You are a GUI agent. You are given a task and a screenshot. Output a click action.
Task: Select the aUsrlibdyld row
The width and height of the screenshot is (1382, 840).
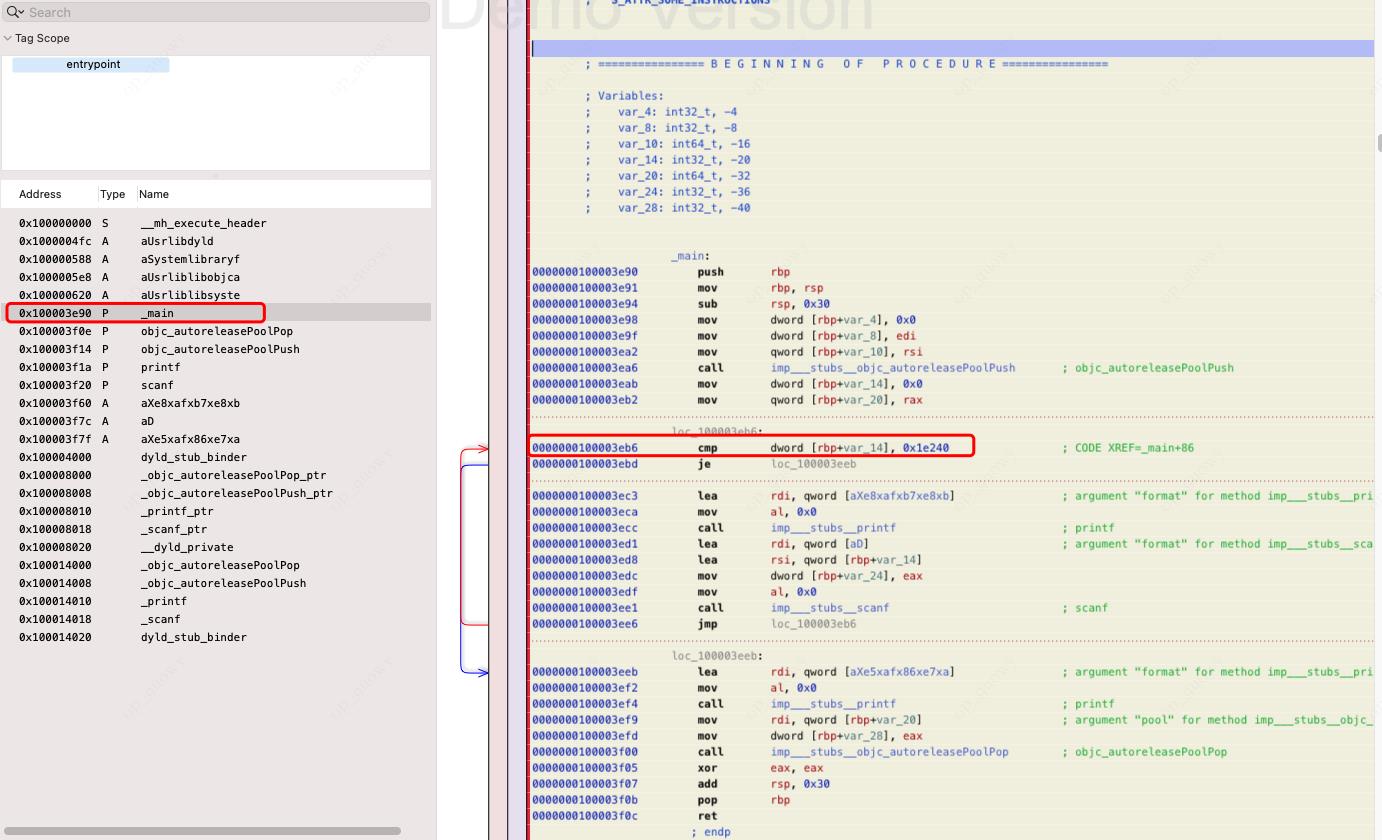pos(216,241)
